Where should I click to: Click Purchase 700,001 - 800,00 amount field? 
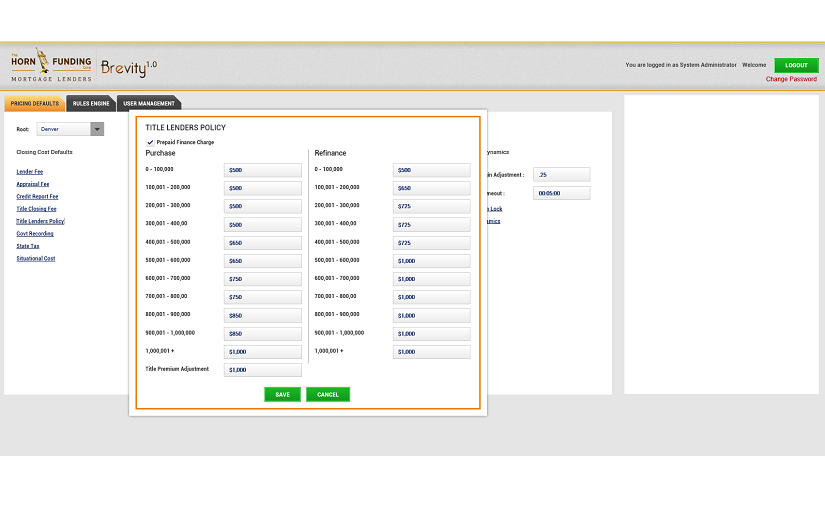click(263, 297)
